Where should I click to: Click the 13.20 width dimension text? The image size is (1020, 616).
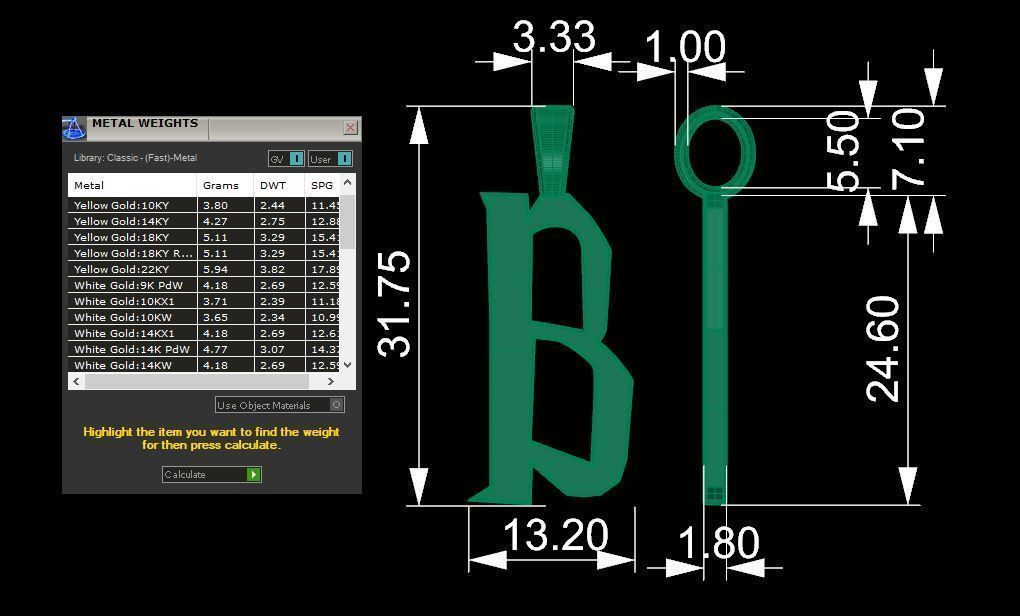point(556,535)
